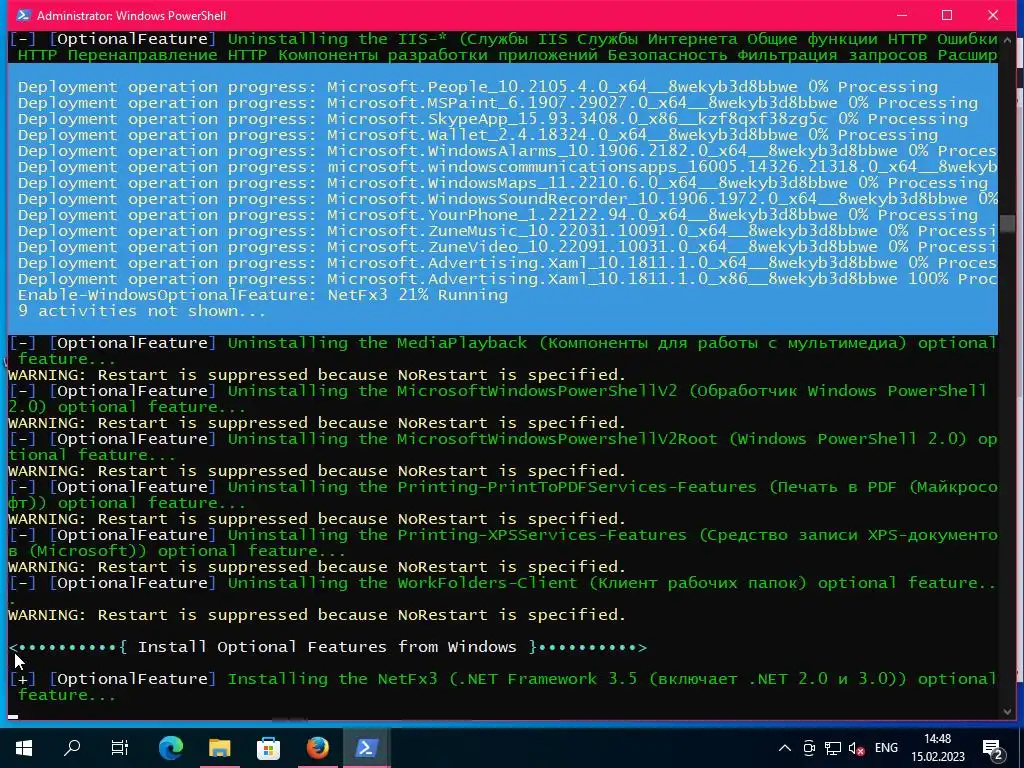Show hidden system tray icons
Image resolution: width=1024 pixels, height=768 pixels.
click(x=785, y=748)
